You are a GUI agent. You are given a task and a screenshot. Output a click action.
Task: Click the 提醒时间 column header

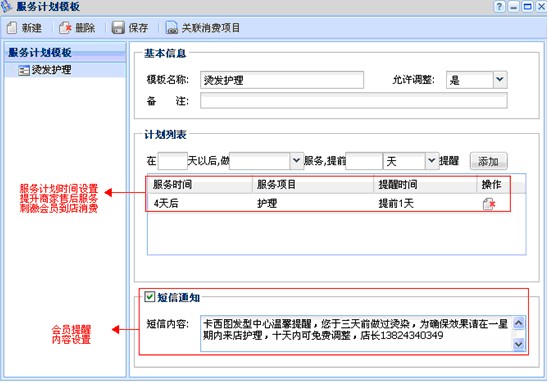pyautogui.click(x=425, y=184)
